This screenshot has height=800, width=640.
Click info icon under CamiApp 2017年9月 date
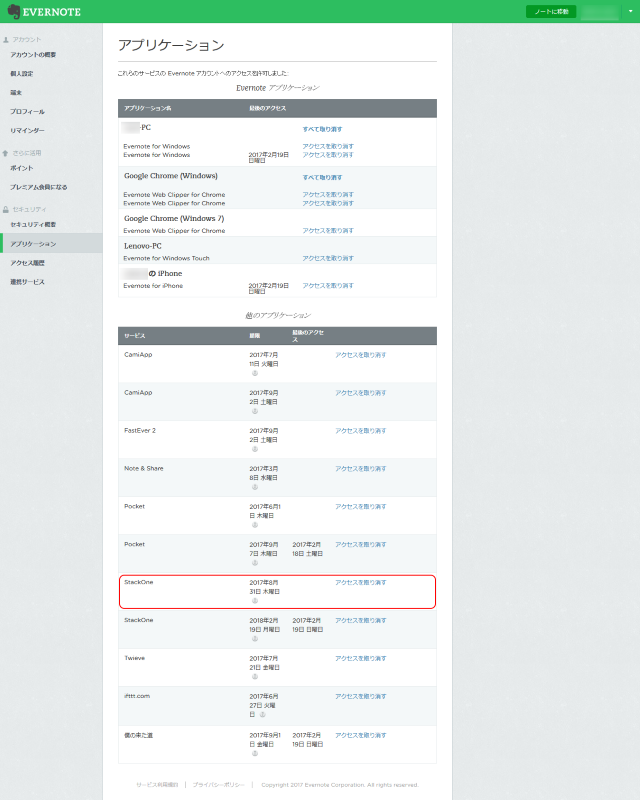[x=255, y=411]
